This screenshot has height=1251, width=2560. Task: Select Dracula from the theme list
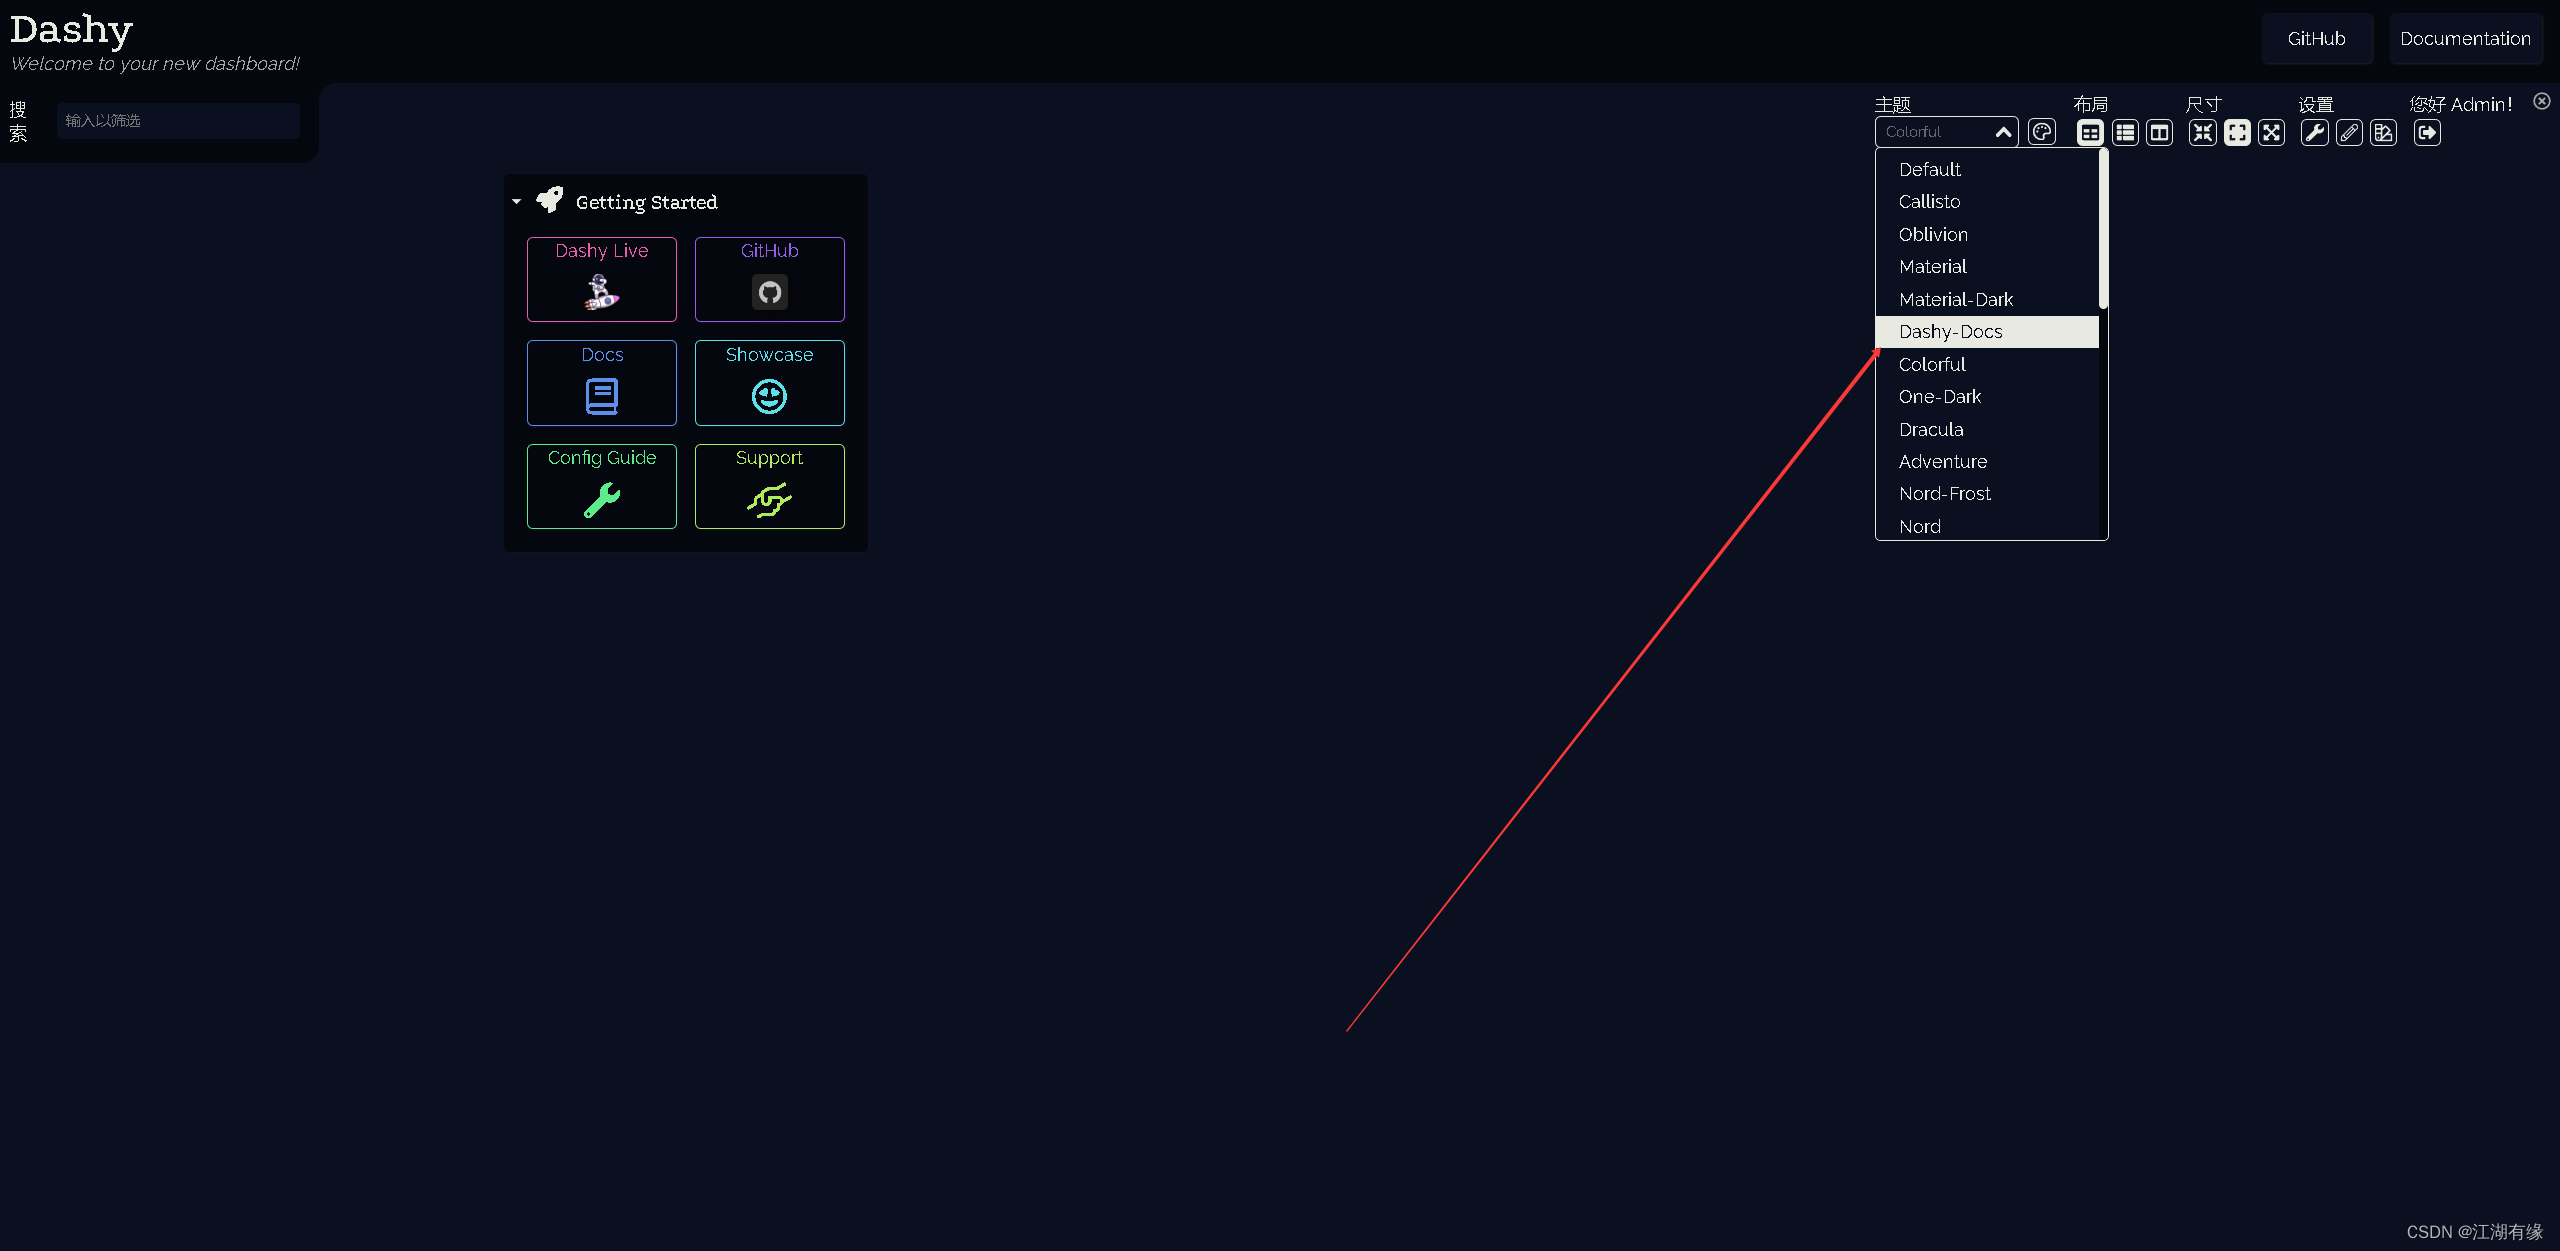pyautogui.click(x=1931, y=428)
